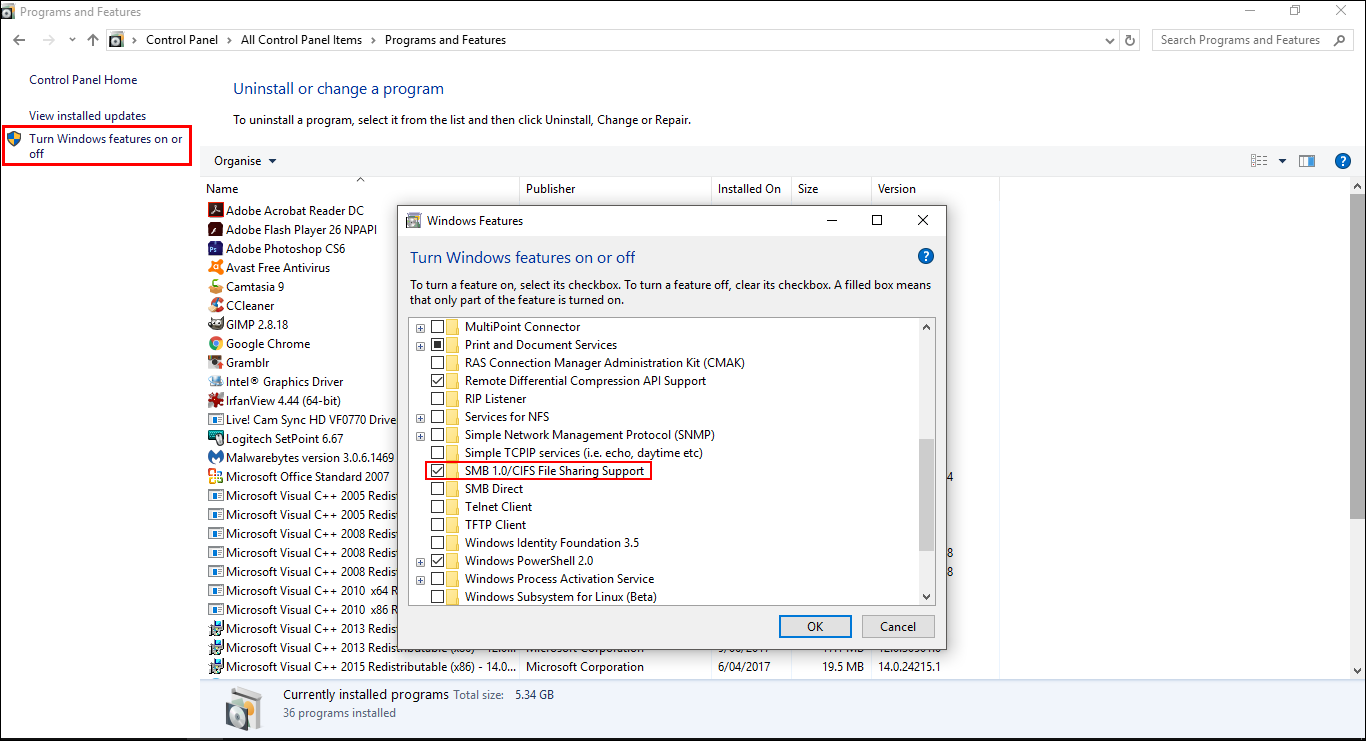Enable RAS Connection Manager Administration Kit checkbox
Screen dimensions: 1366x741
pyautogui.click(x=437, y=363)
